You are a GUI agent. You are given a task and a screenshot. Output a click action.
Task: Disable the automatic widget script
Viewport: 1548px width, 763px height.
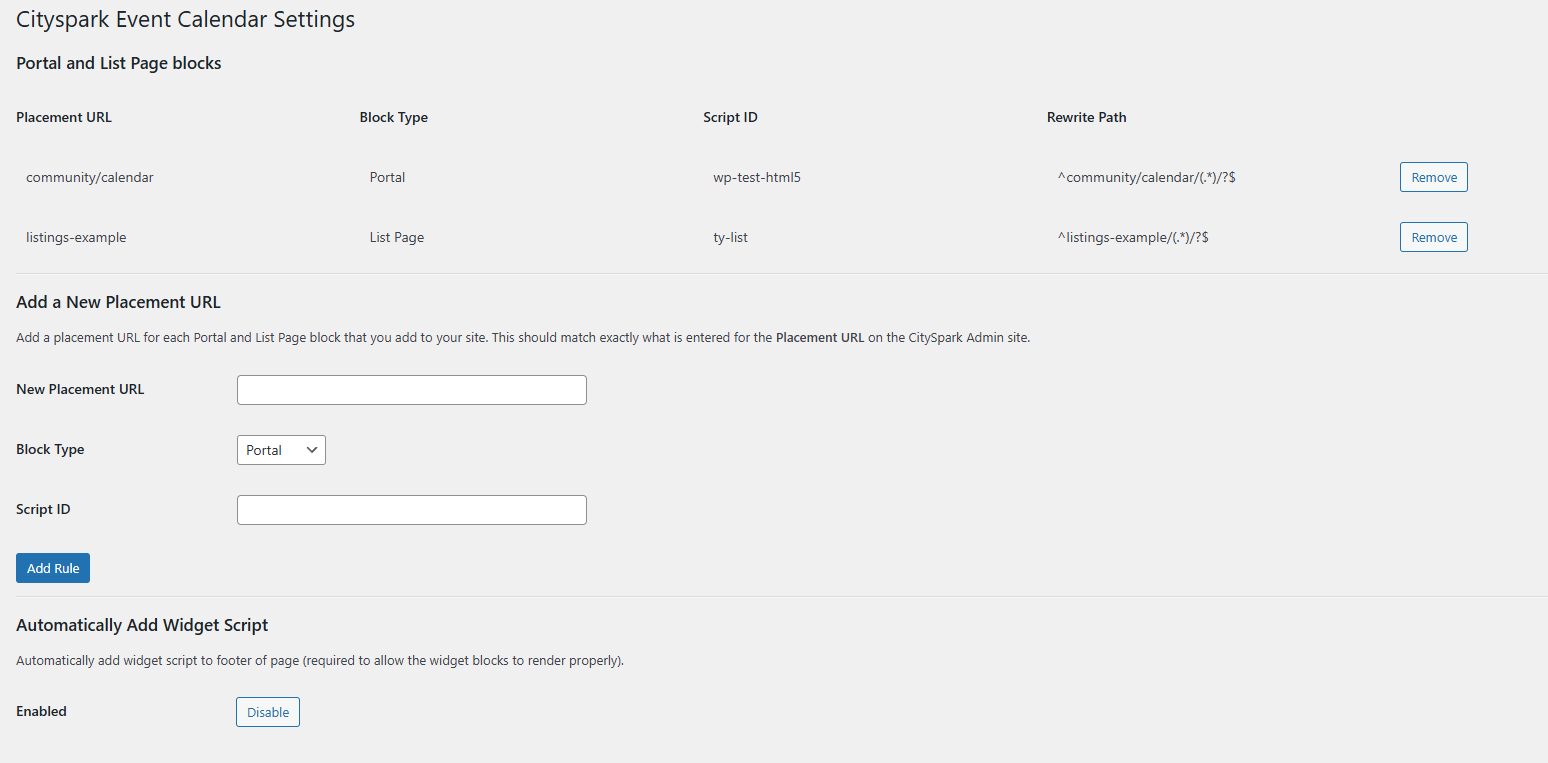[268, 712]
